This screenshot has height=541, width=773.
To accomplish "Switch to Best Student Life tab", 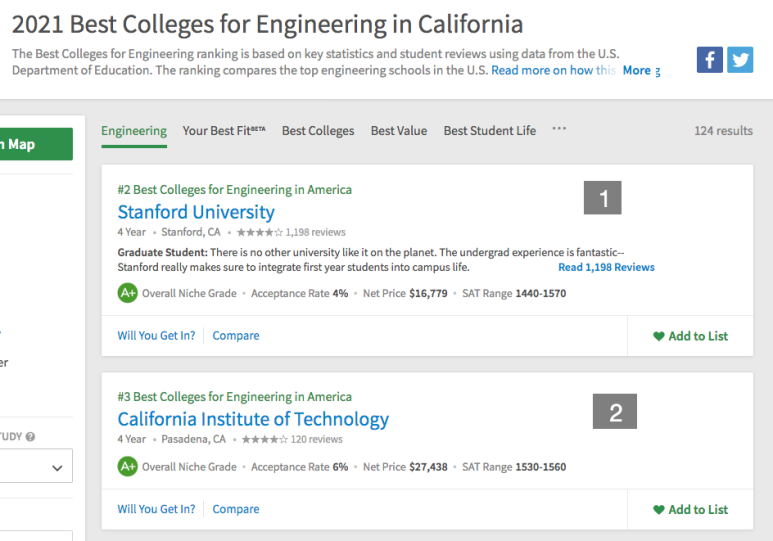I will click(x=490, y=131).
